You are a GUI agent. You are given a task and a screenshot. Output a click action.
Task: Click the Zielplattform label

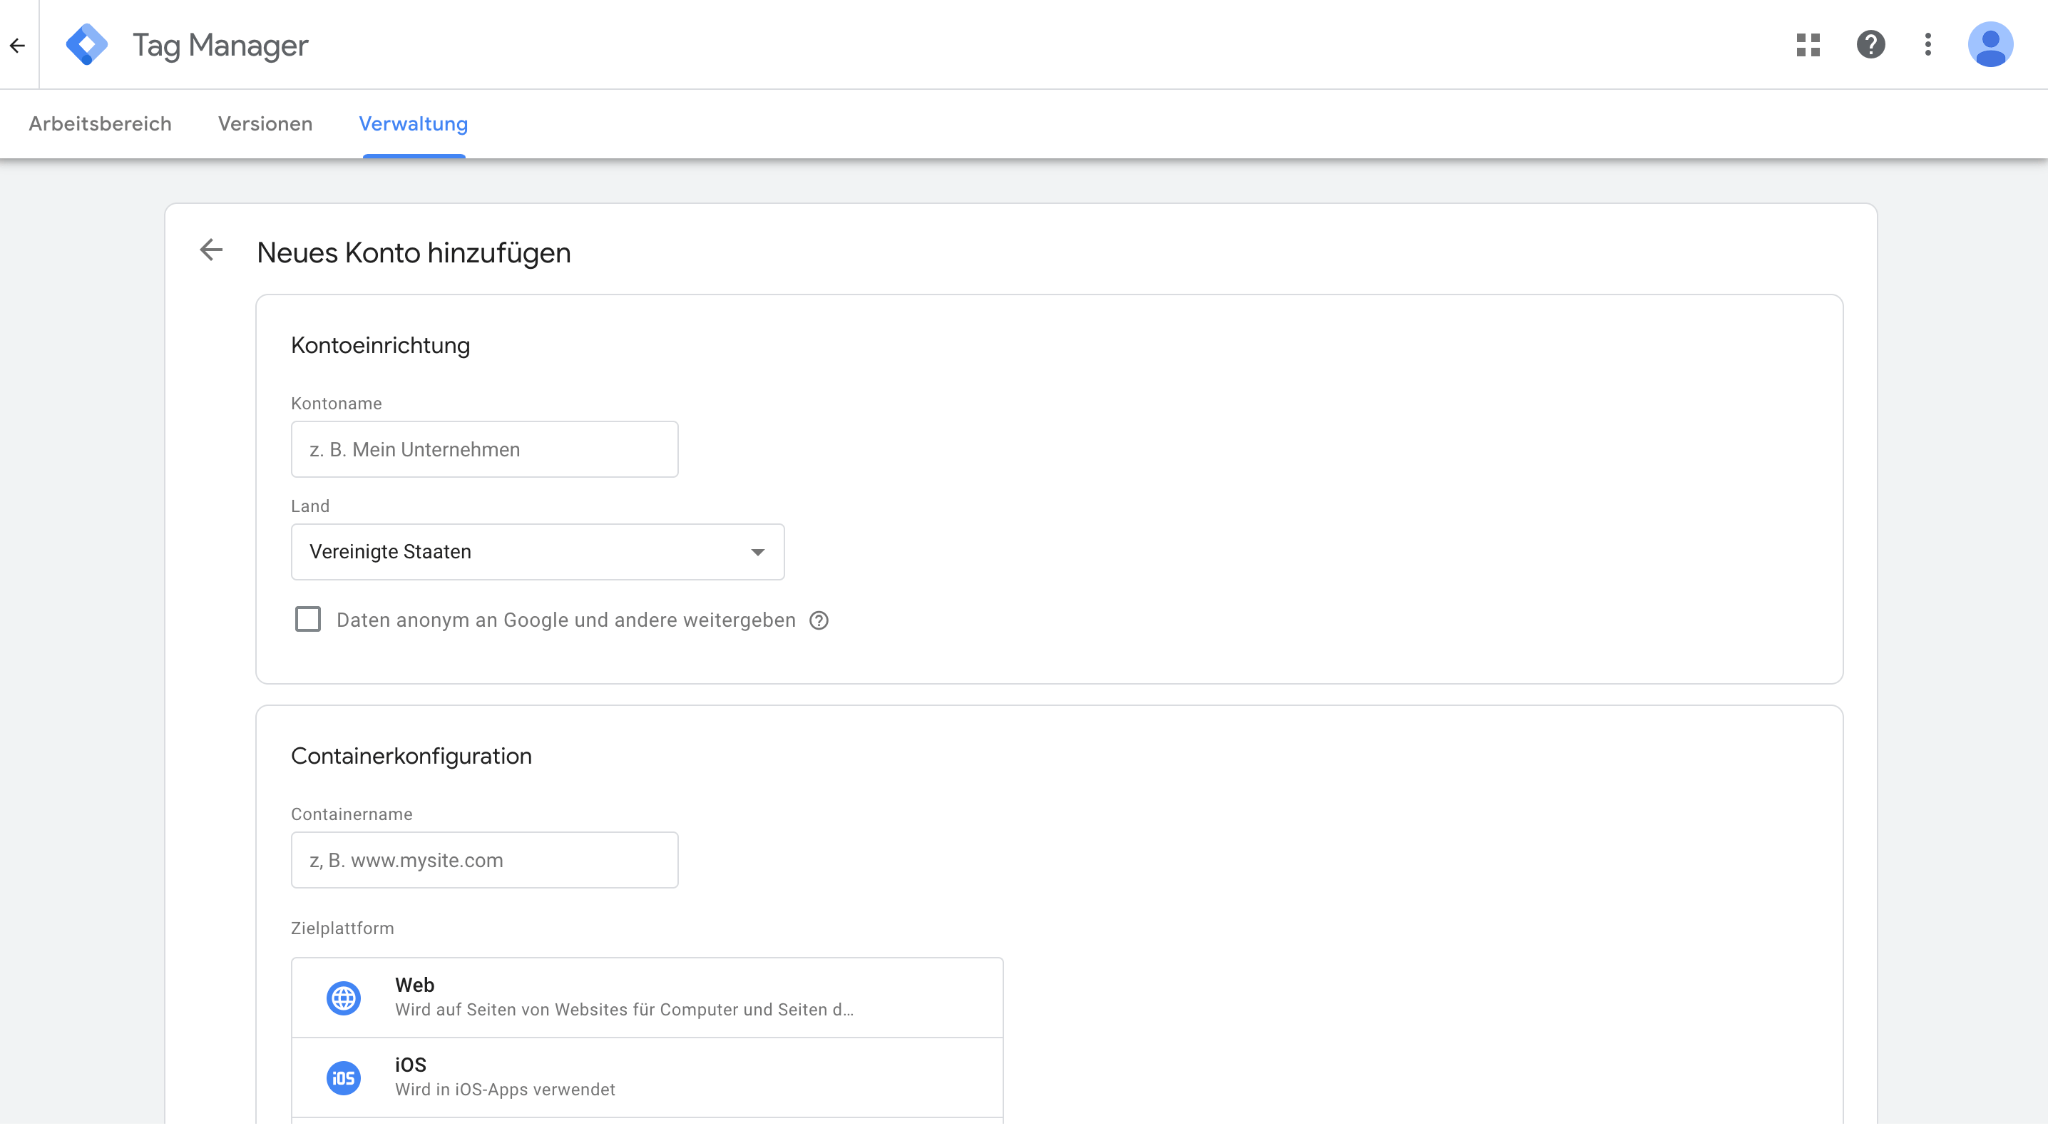click(342, 928)
